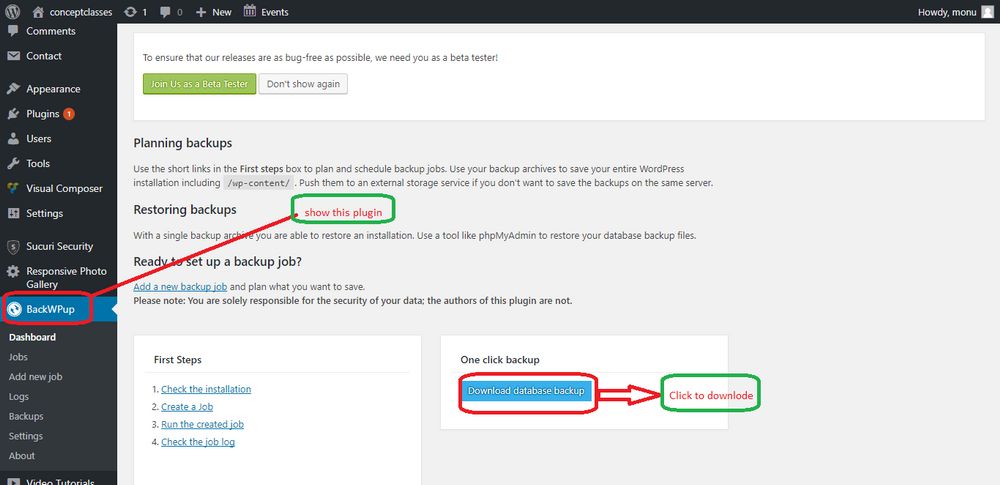Viewport: 1000px width, 485px height.
Task: Open the Plugins menu
Action: point(43,114)
